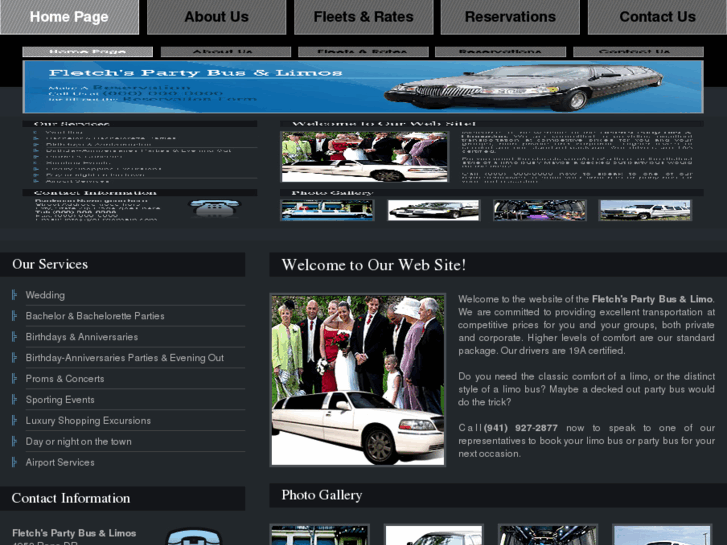Click the black stretch limo in the banner
Viewport: 727px width, 545px height.
click(524, 87)
